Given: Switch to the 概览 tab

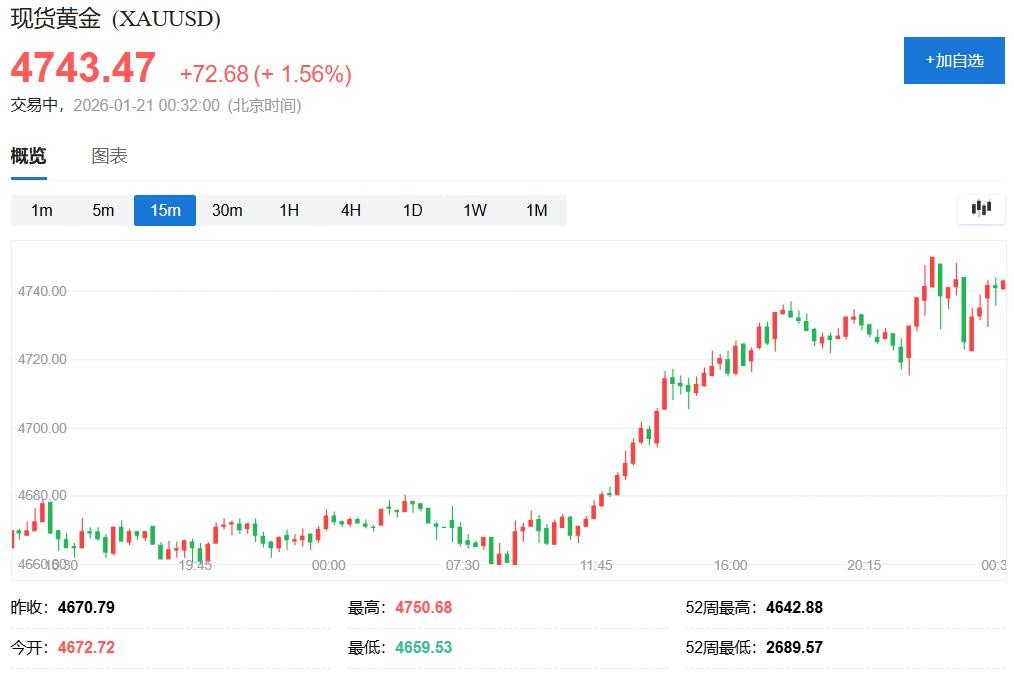Looking at the screenshot, I should click(x=28, y=156).
